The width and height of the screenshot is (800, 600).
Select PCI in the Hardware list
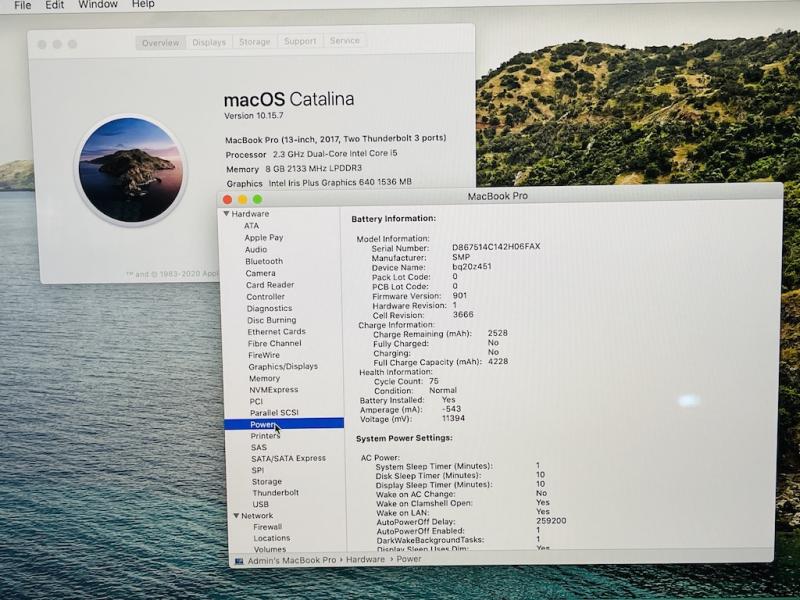(x=256, y=401)
